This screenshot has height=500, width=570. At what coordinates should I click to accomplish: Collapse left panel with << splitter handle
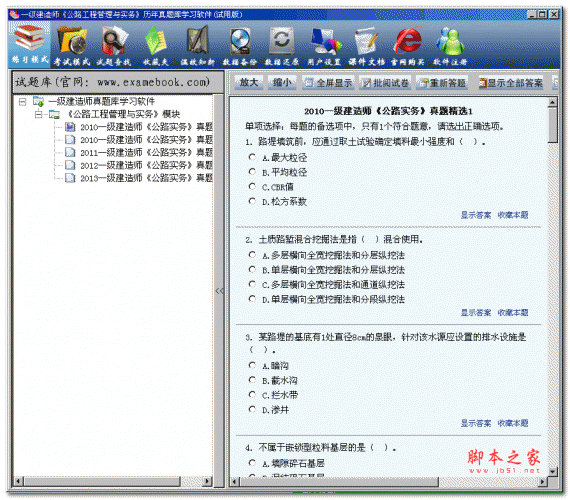click(220, 291)
